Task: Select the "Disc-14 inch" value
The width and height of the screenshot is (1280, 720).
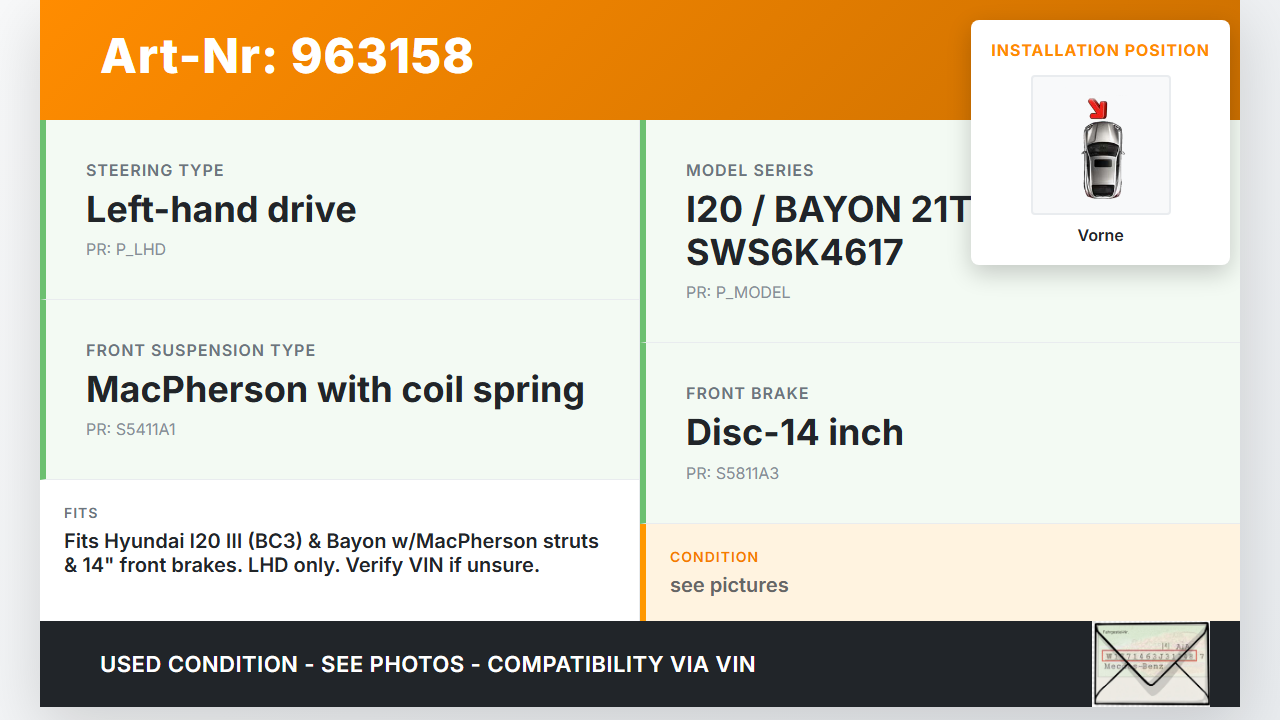Action: point(795,432)
